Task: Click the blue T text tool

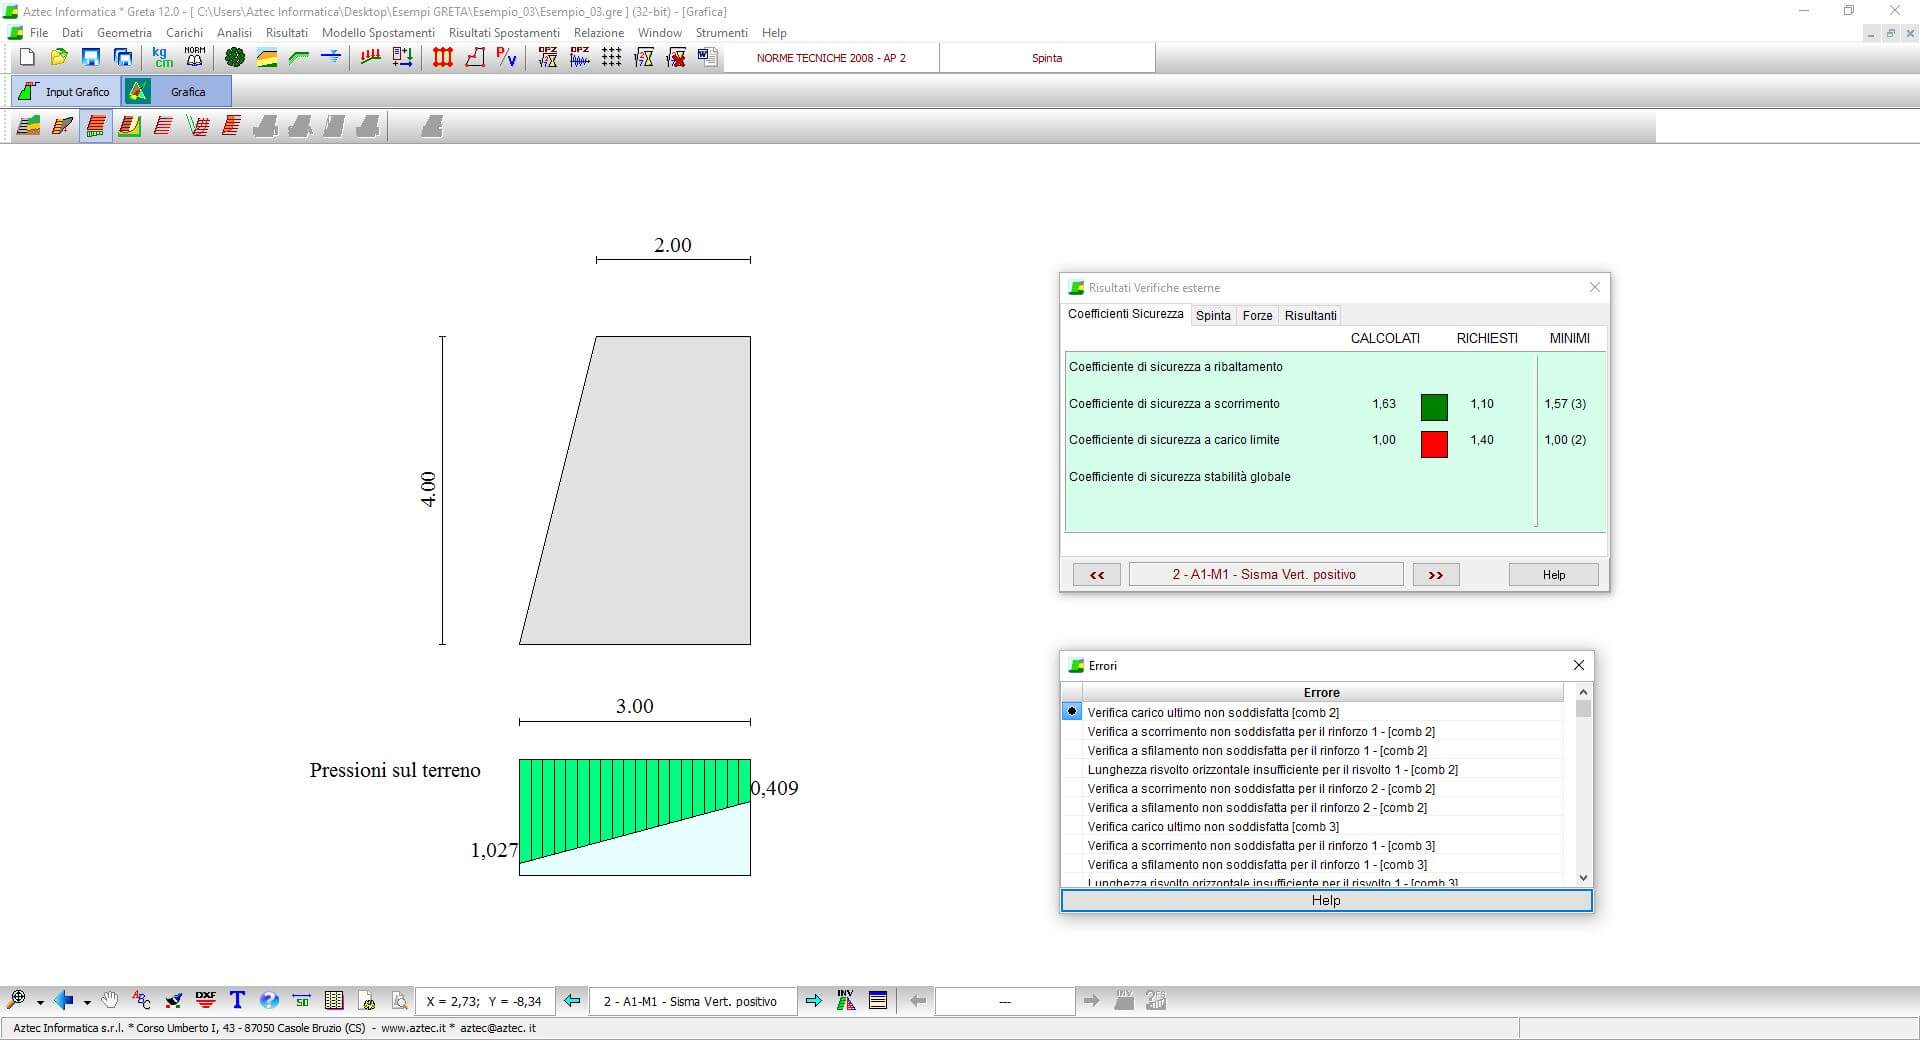Action: pos(237,1000)
